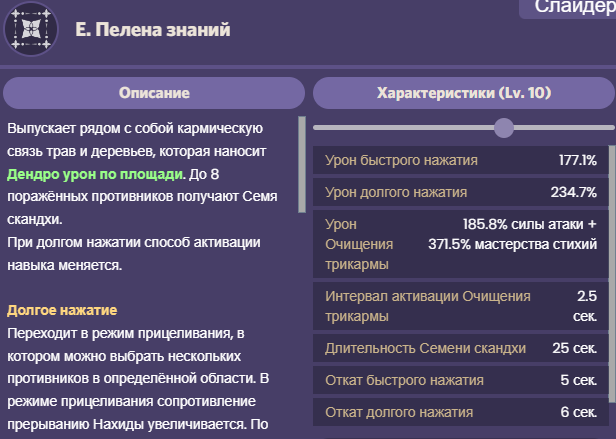Click the value 234.7%

pos(574,193)
